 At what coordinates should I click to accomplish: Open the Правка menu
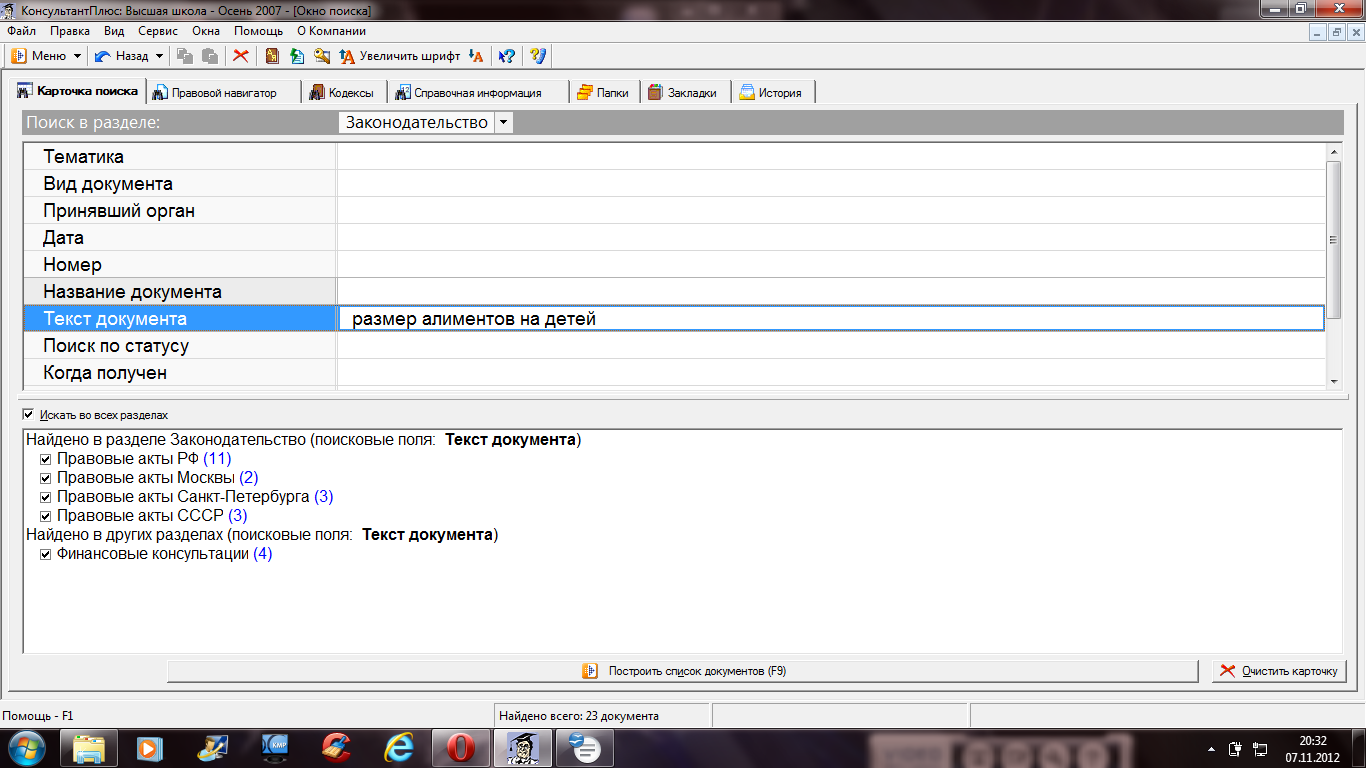(x=69, y=31)
